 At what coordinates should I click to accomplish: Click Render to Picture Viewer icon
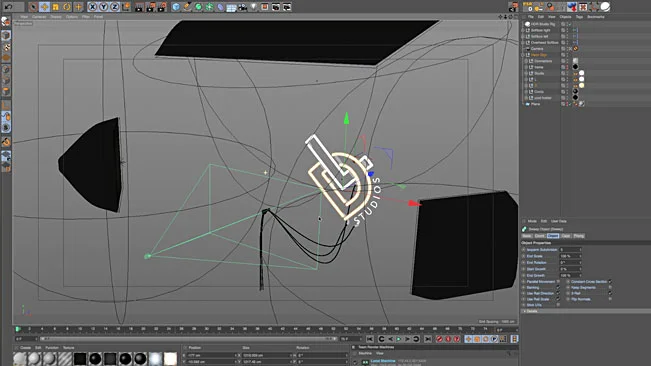coord(150,7)
